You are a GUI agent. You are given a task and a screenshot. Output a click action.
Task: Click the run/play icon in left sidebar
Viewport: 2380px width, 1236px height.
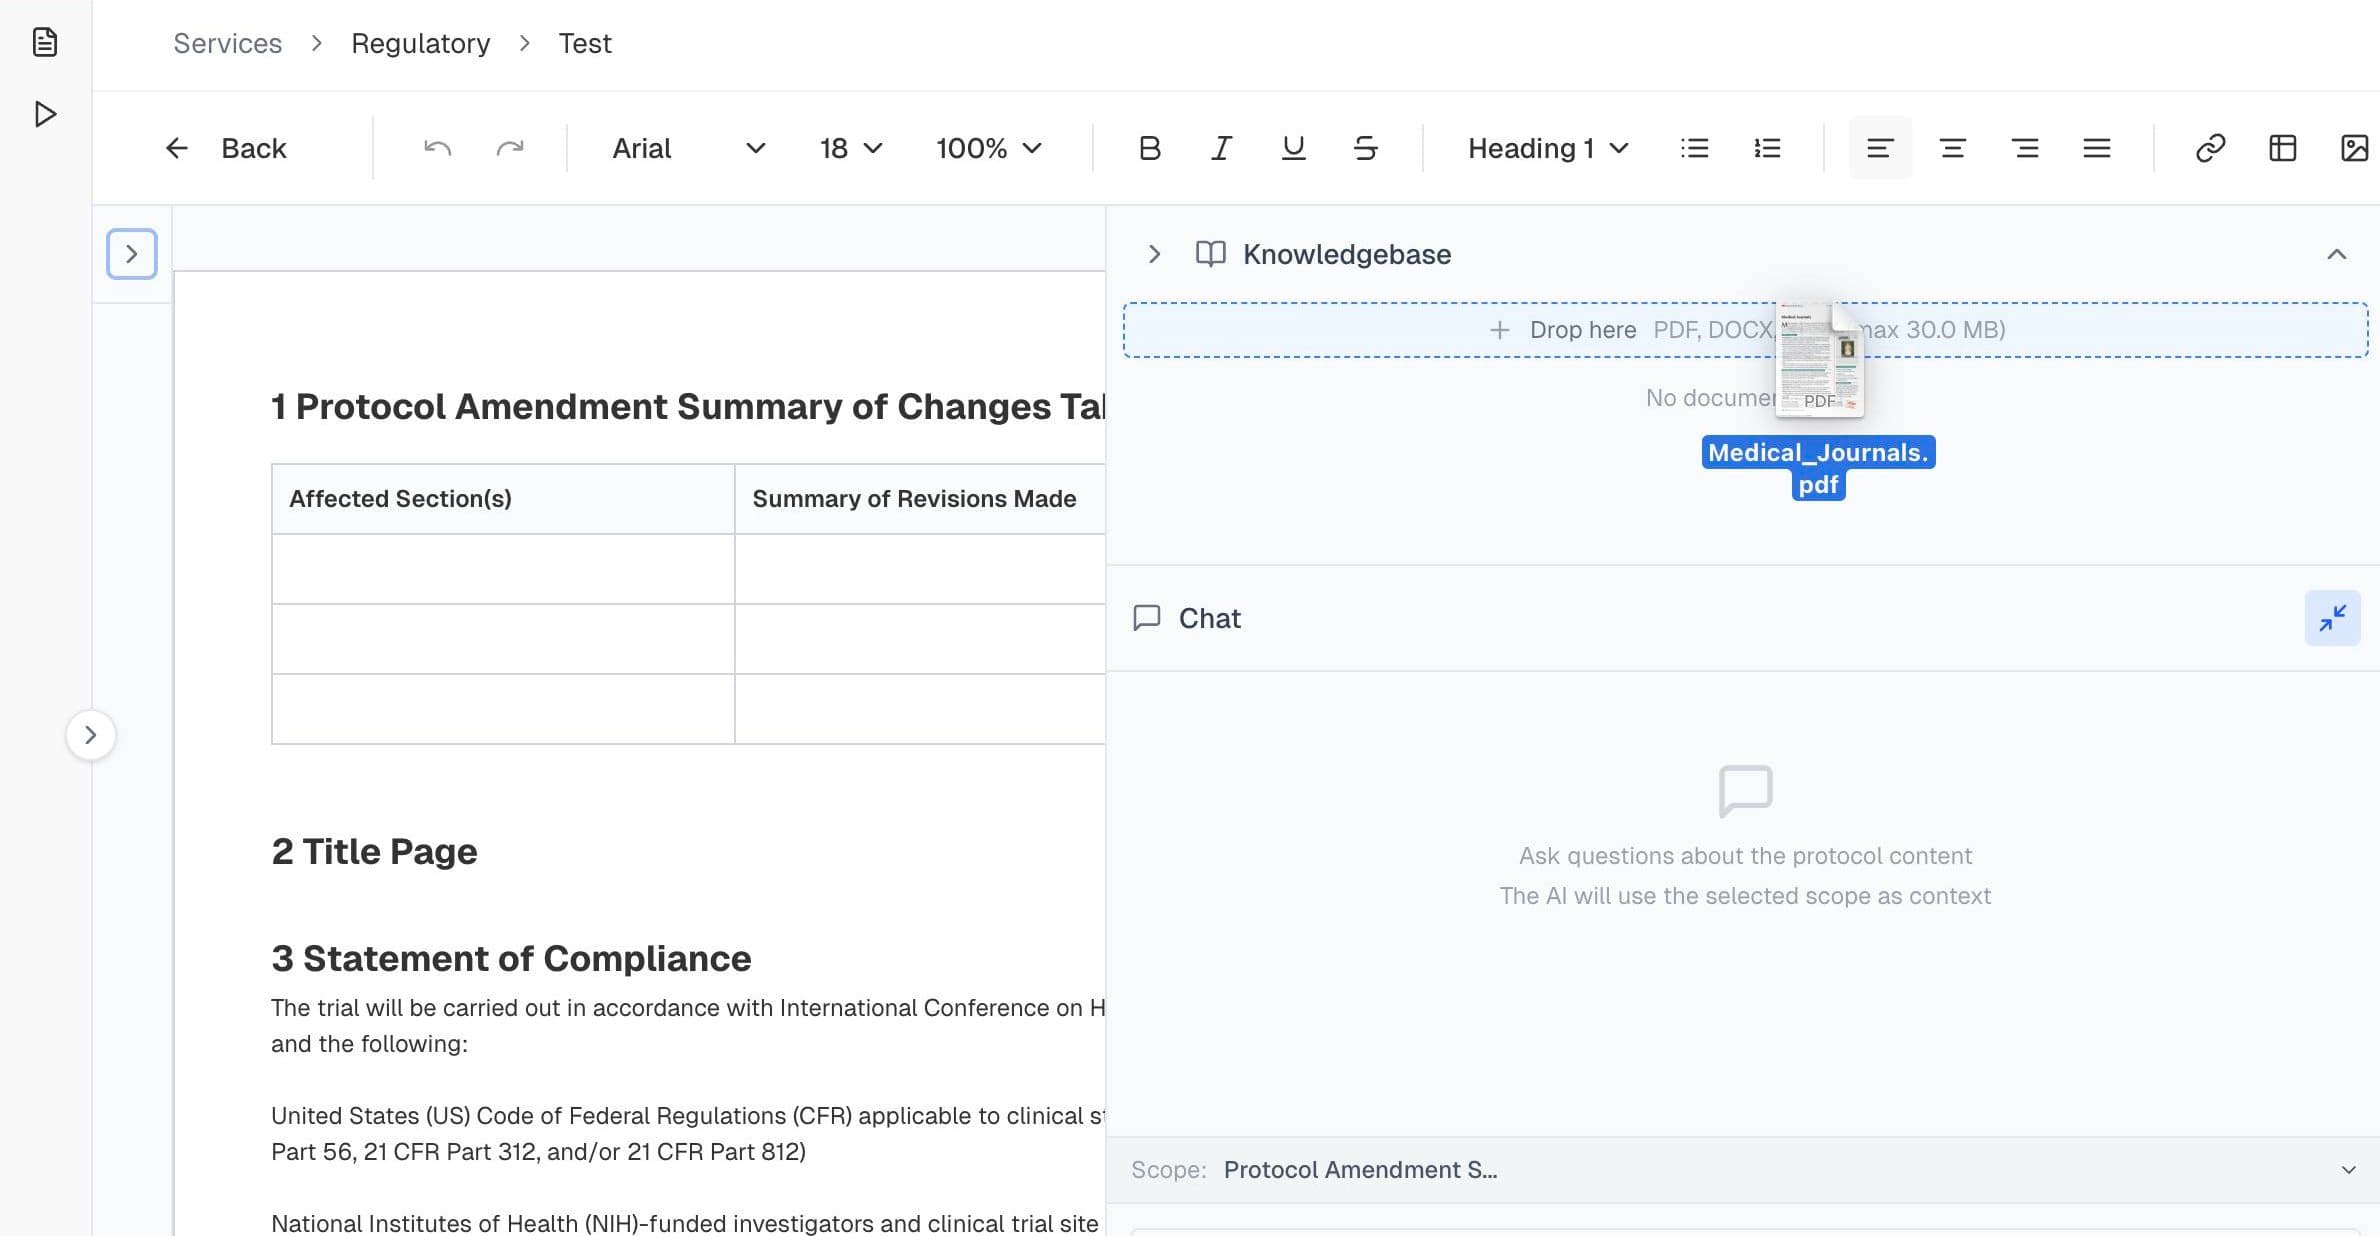point(44,115)
